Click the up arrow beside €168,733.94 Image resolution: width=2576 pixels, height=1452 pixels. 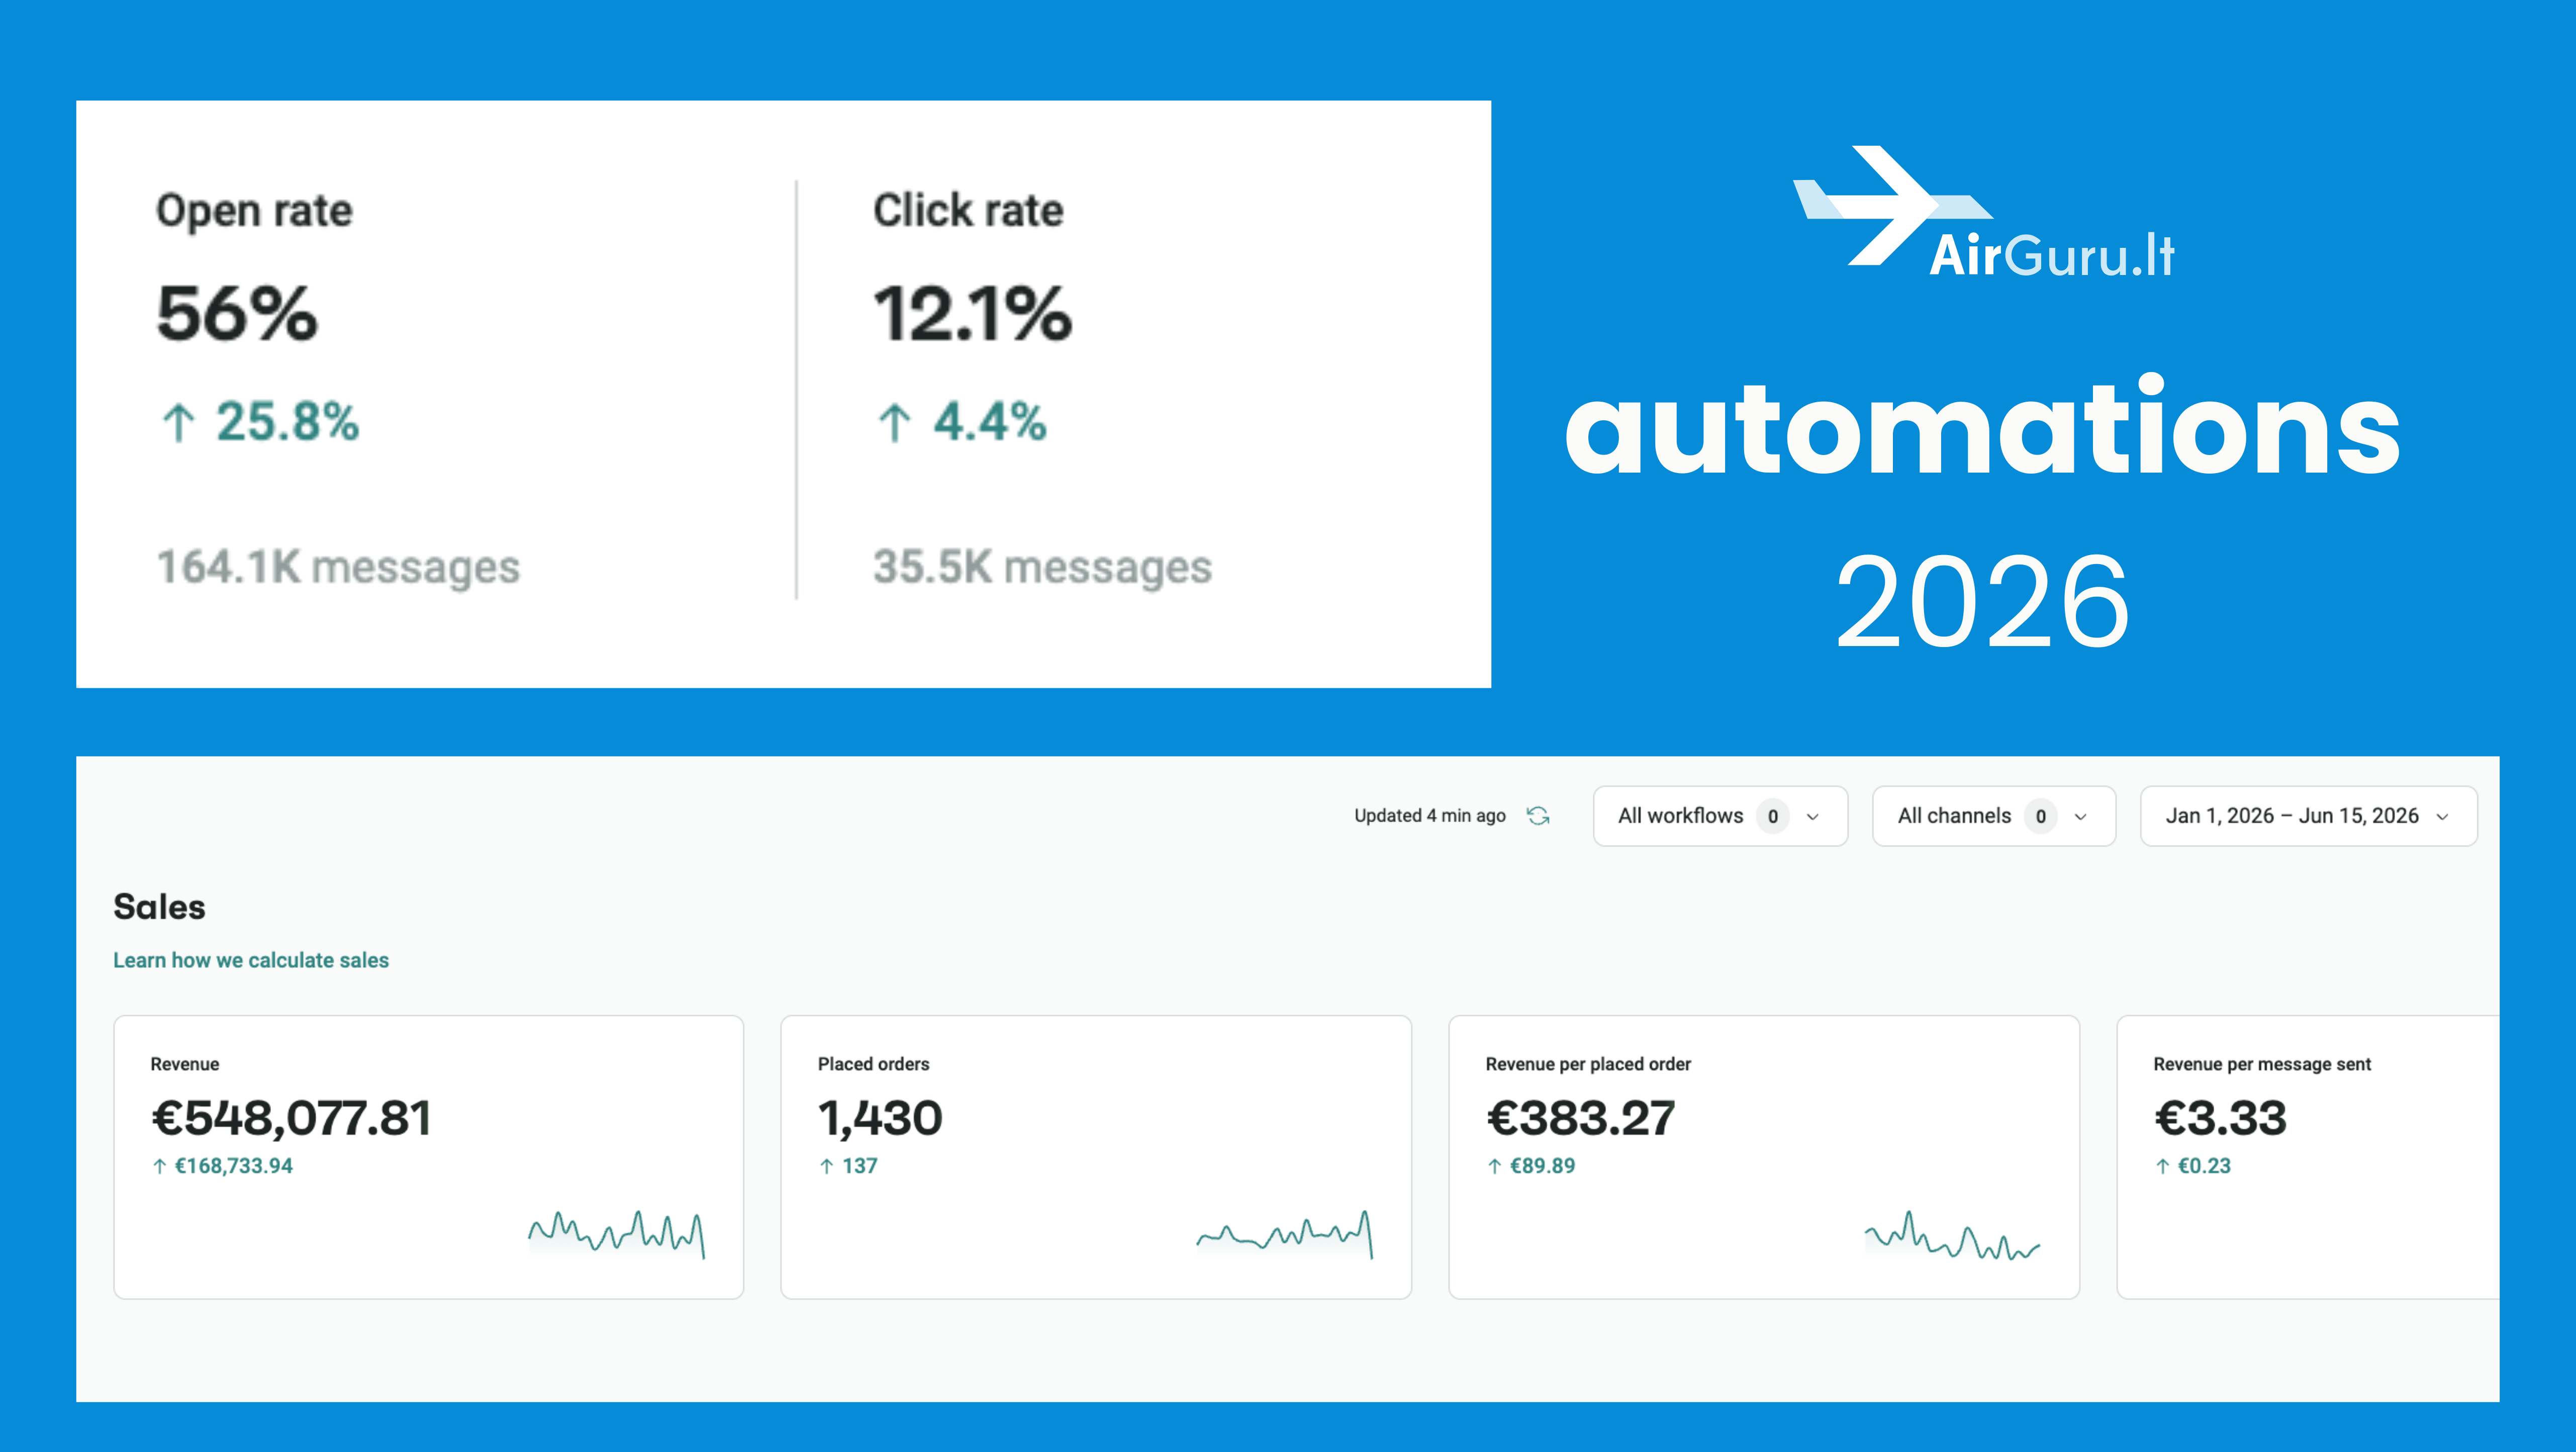click(159, 1166)
